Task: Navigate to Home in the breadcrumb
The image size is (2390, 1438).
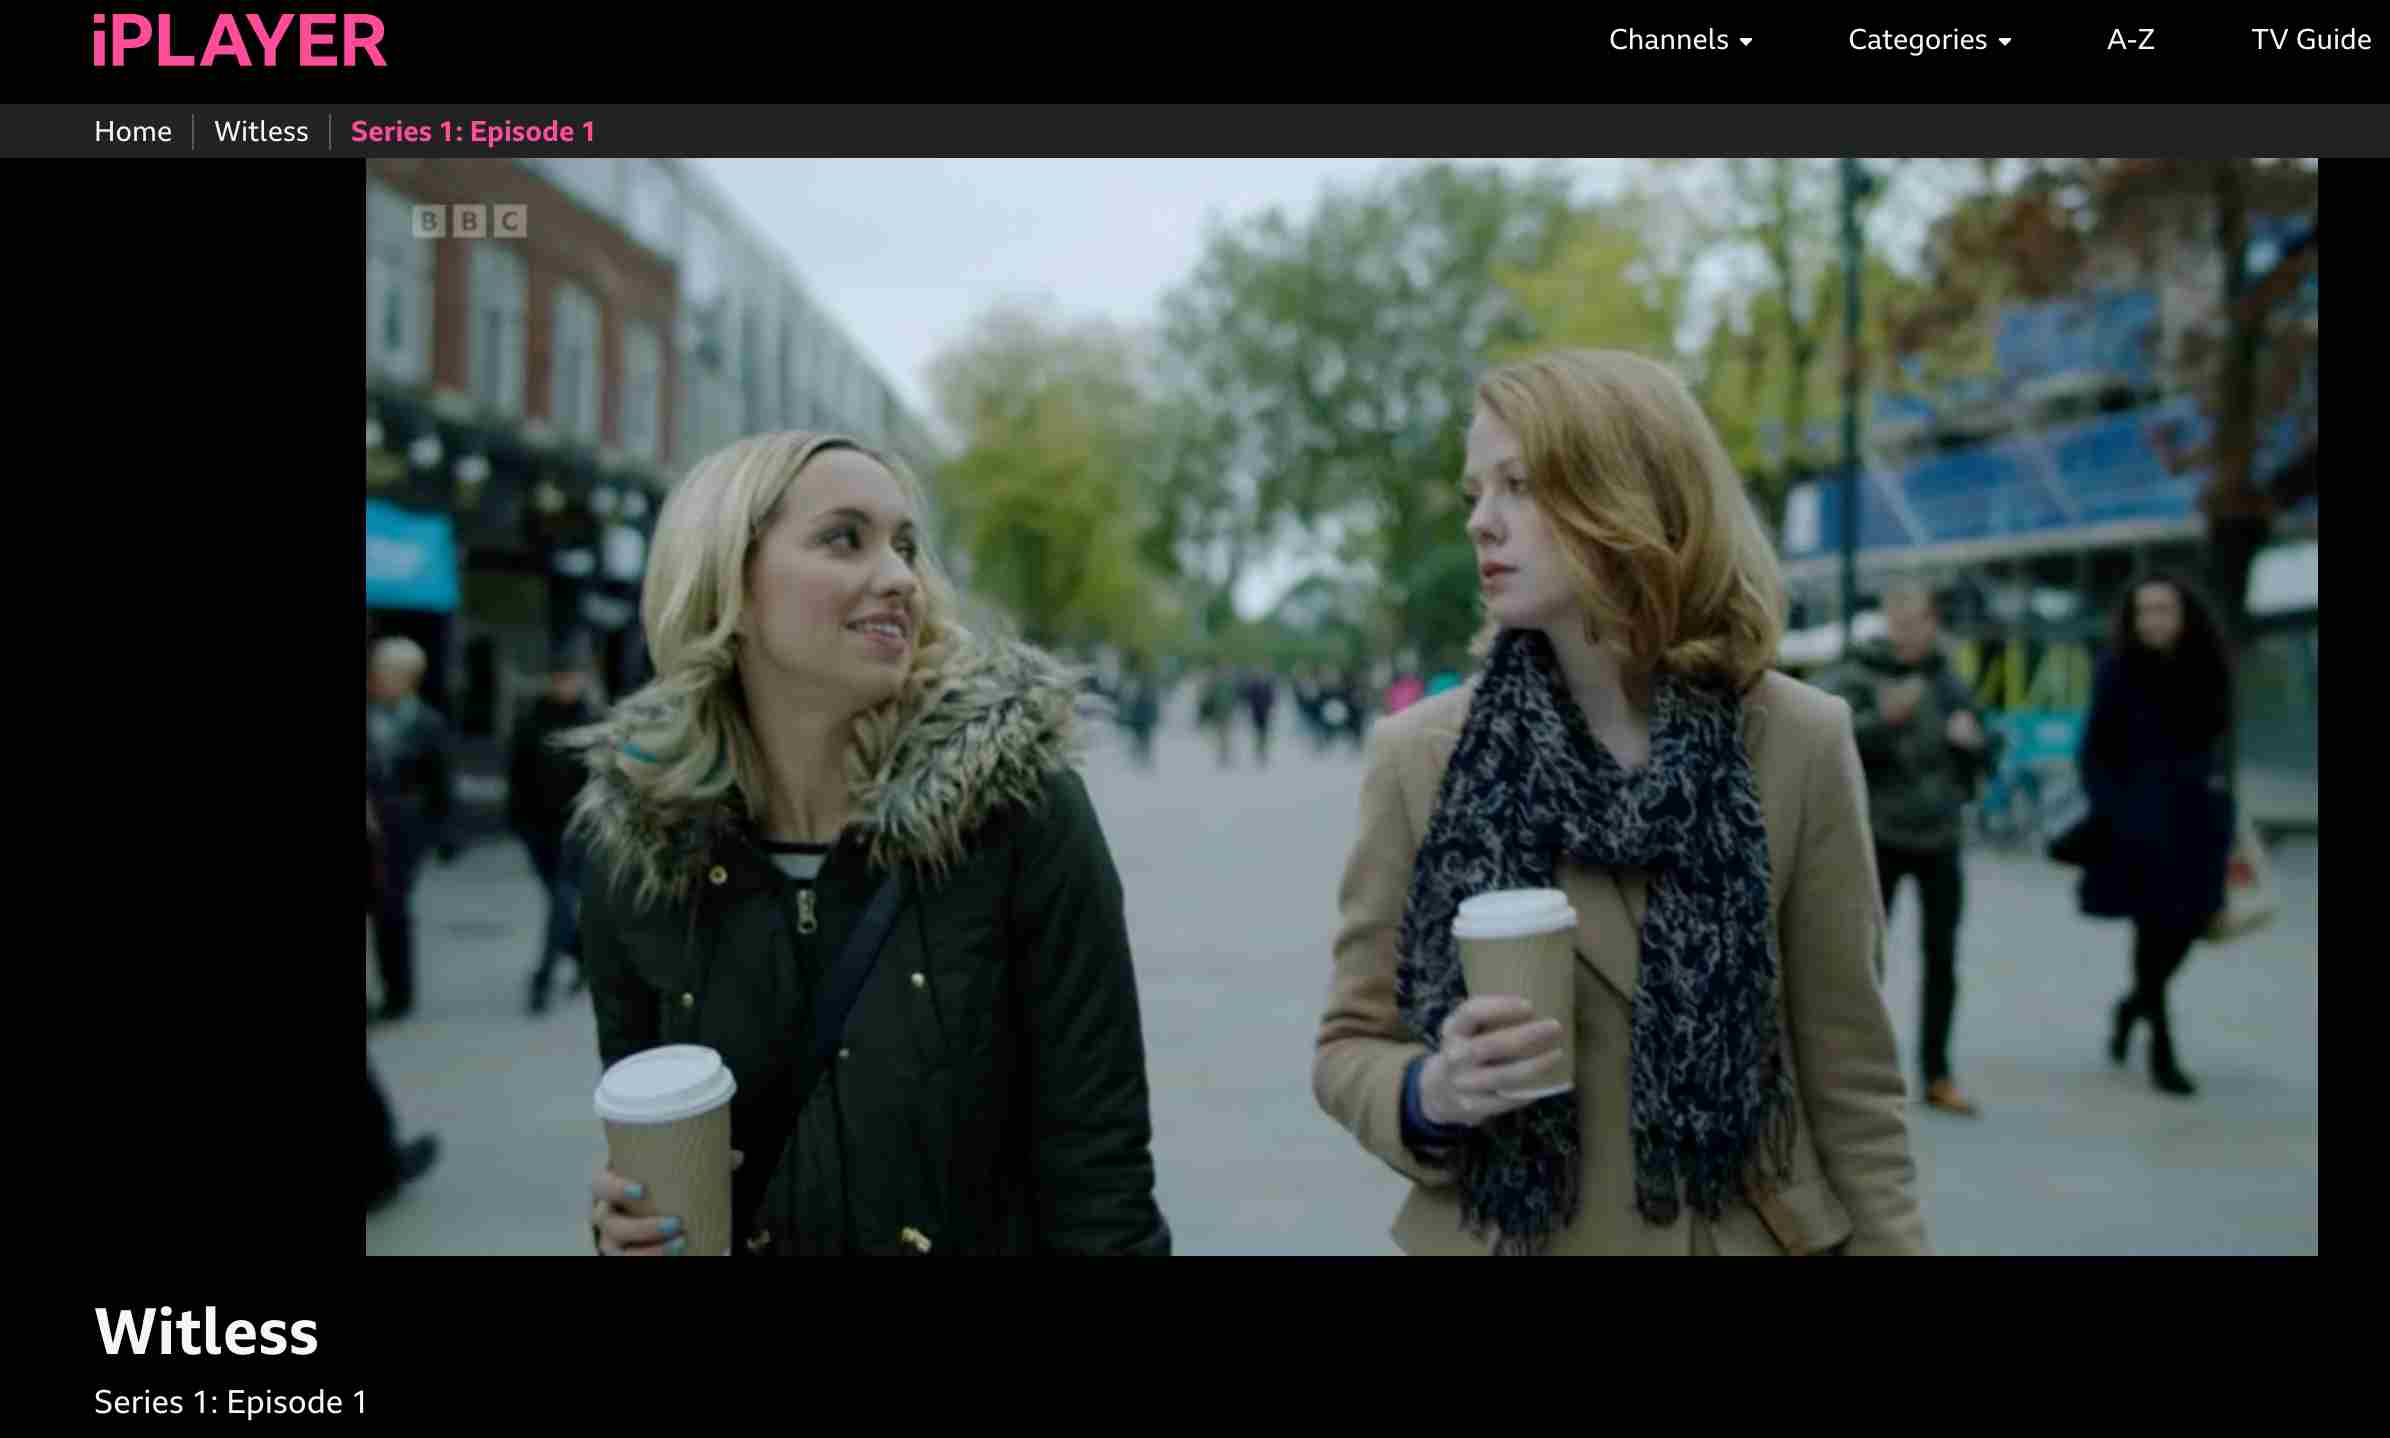Action: click(x=133, y=132)
